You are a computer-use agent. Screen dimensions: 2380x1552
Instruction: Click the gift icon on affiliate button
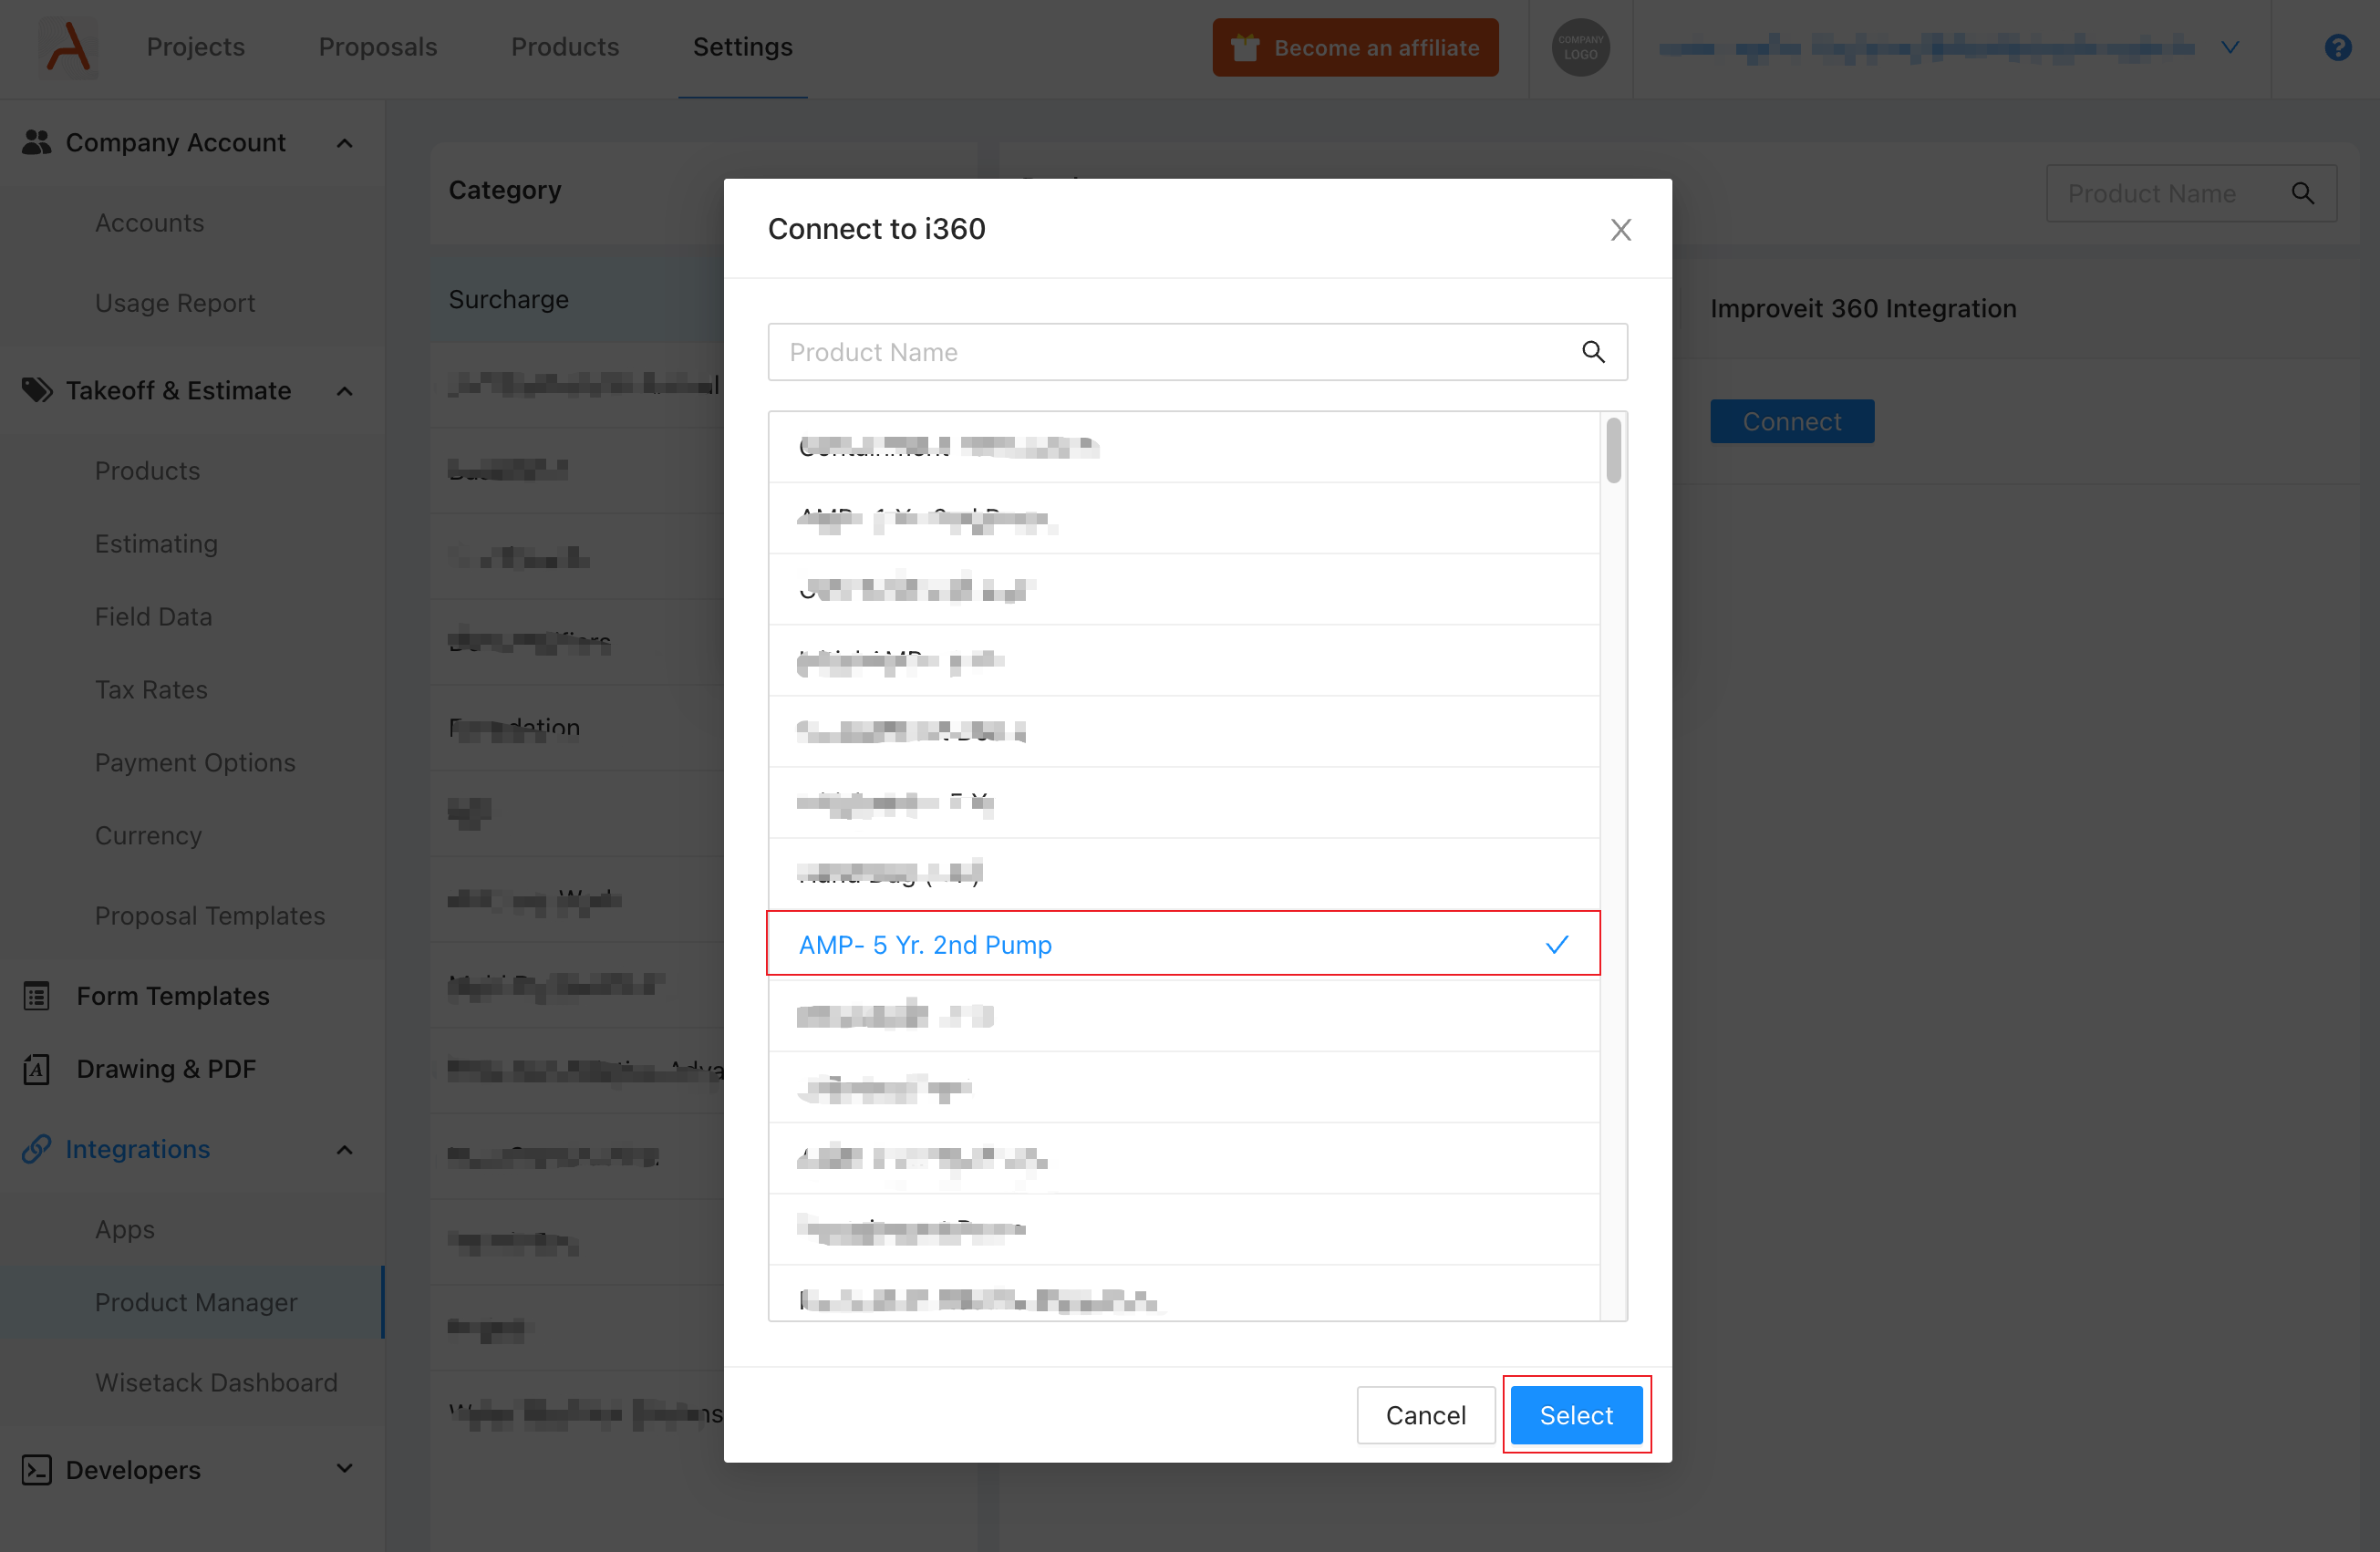click(1245, 47)
